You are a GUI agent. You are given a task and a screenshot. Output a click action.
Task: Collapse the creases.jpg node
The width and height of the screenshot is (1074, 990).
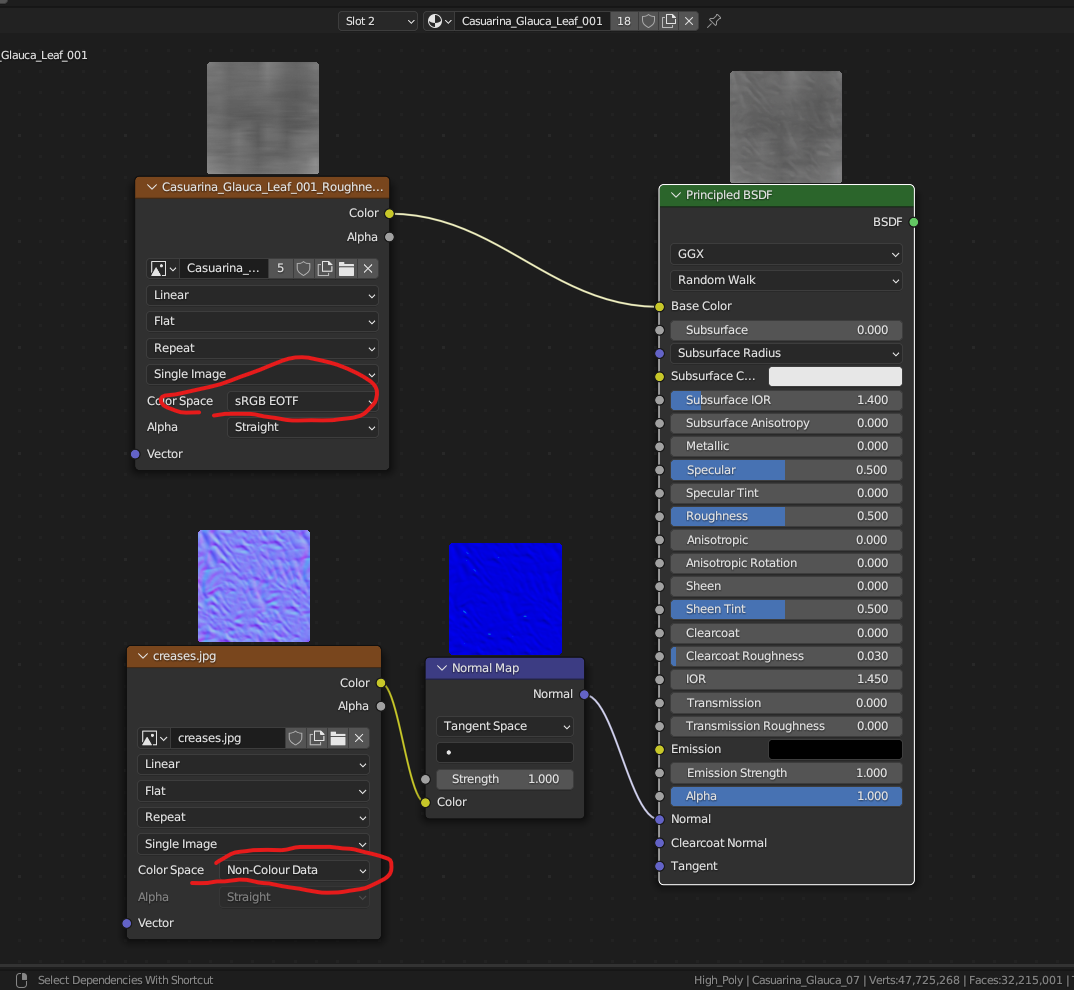(x=142, y=656)
